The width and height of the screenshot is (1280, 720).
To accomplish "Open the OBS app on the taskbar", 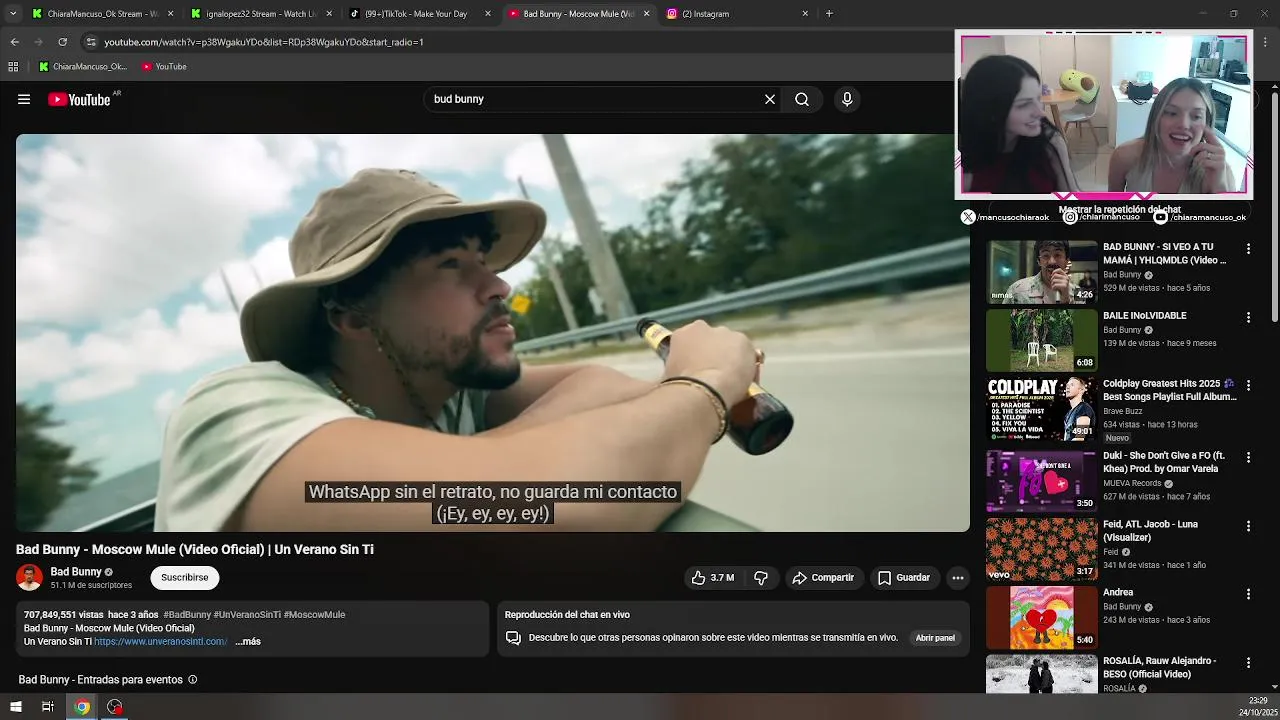I will (115, 707).
